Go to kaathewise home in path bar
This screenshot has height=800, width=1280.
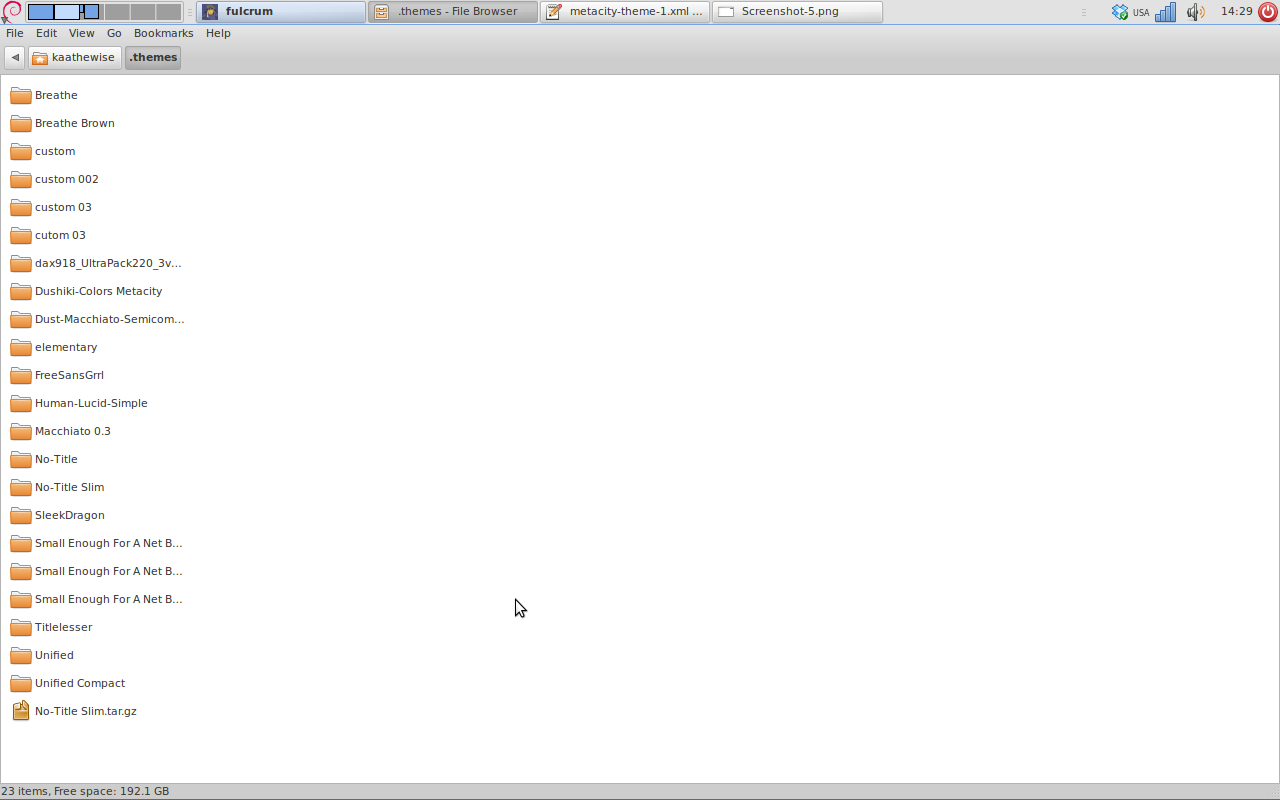(x=75, y=57)
